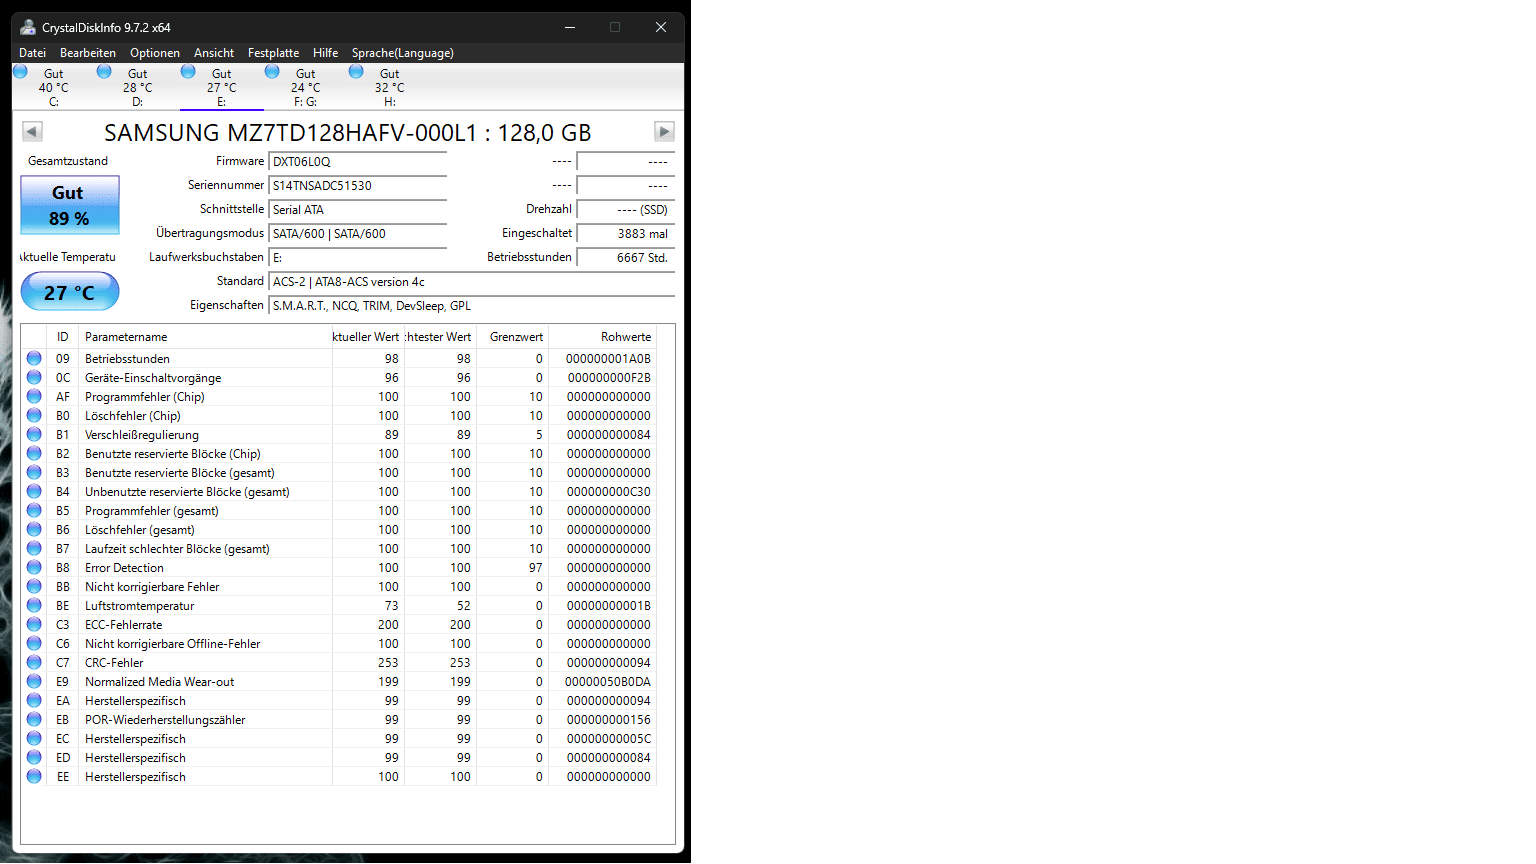Click Laufzeit schlechter Blöcke (gesamt) row text

pyautogui.click(x=177, y=549)
